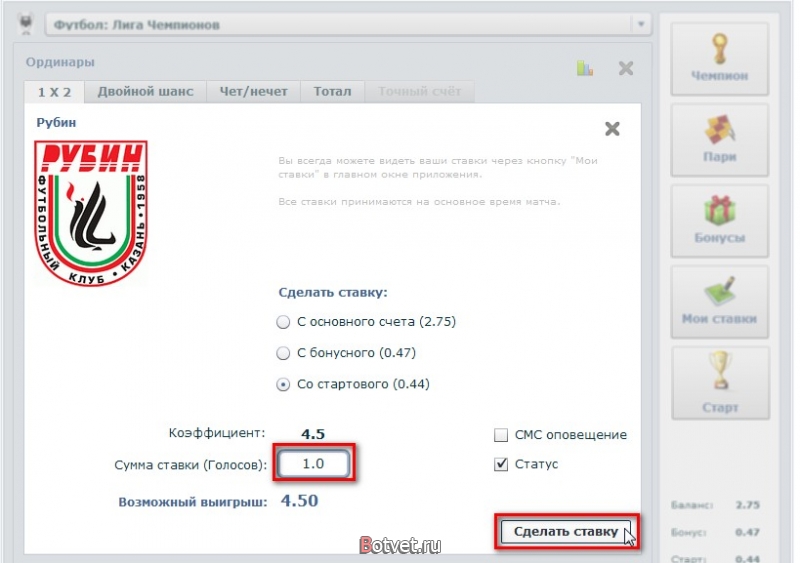Click the Ординары panel title

[x=60, y=62]
